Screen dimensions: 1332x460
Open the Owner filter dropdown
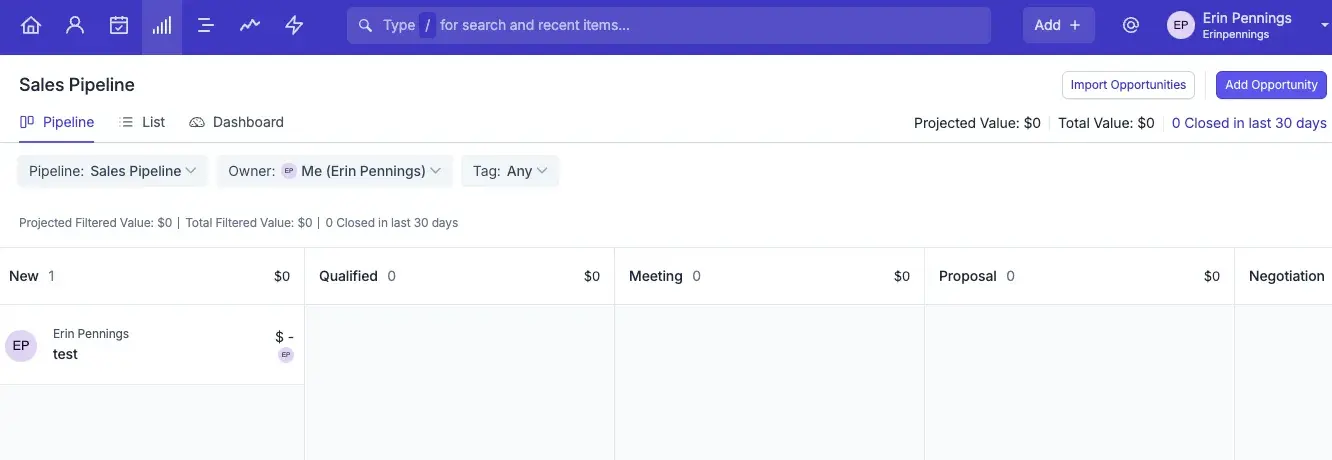(x=334, y=171)
